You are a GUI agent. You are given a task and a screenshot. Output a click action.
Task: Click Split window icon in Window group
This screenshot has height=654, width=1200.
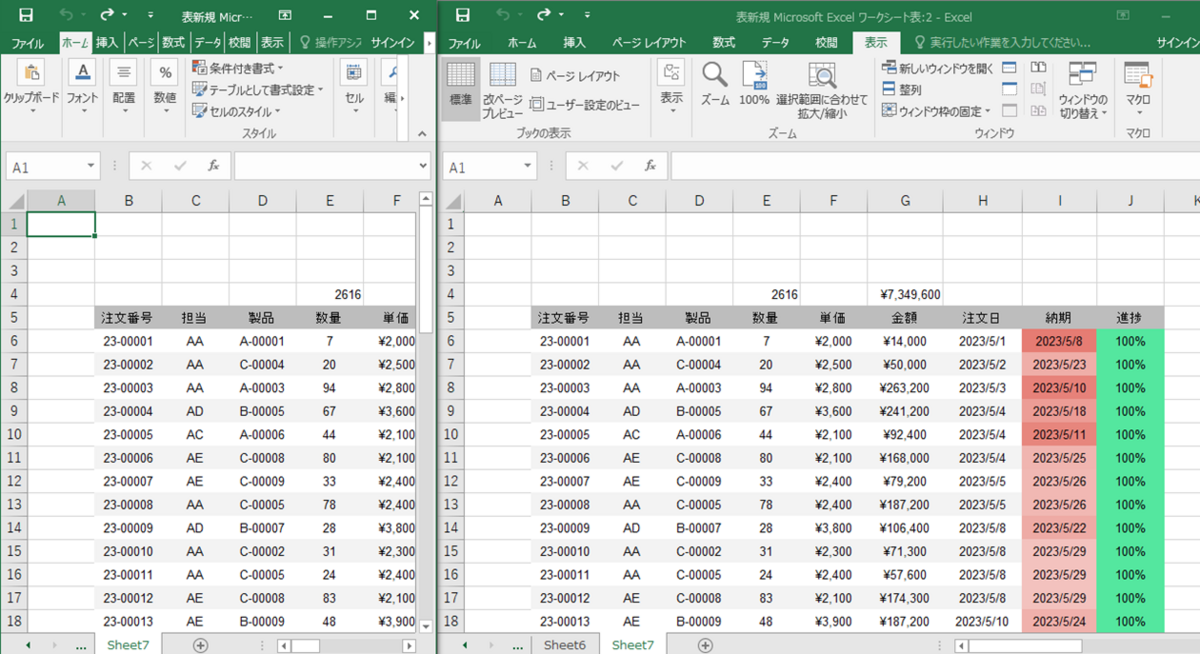coord(1010,67)
